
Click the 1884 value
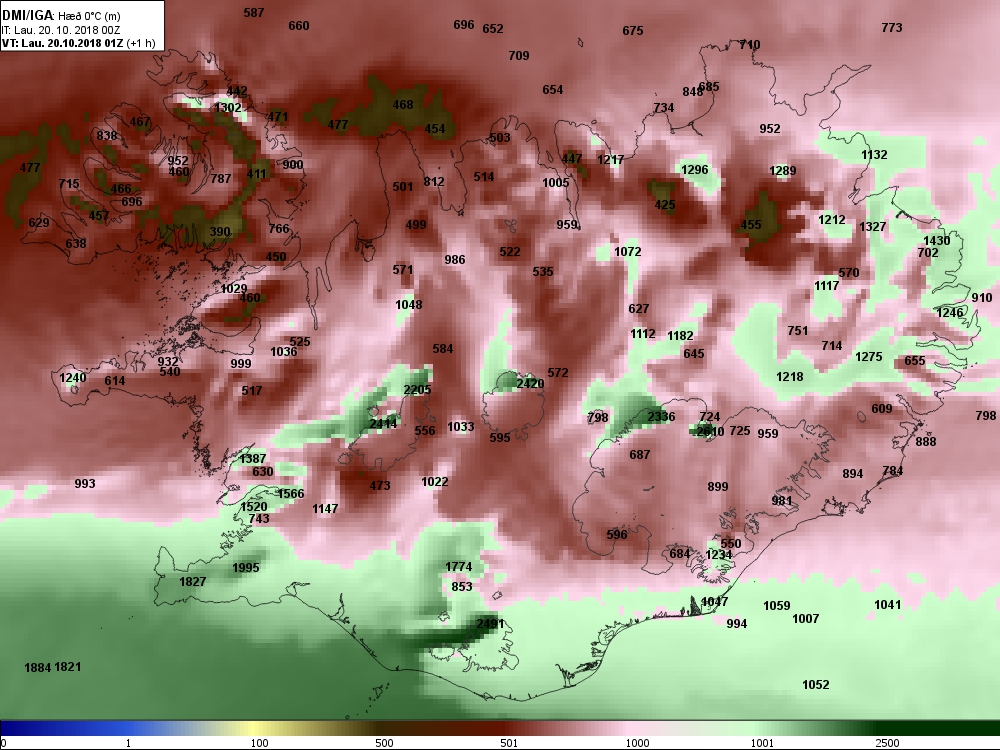[x=38, y=668]
